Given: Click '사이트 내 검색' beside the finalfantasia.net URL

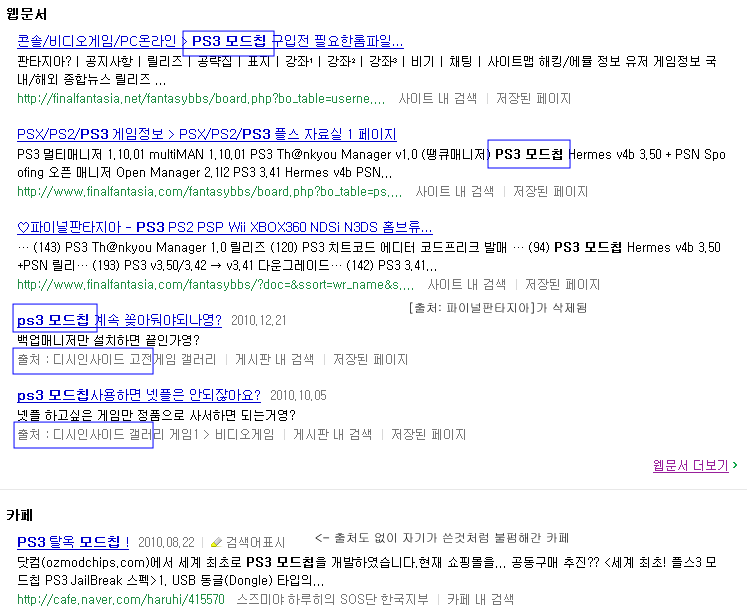Looking at the screenshot, I should 438,99.
